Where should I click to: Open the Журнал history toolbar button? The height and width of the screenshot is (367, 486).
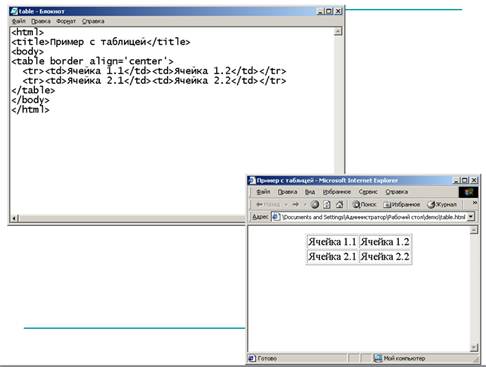442,204
